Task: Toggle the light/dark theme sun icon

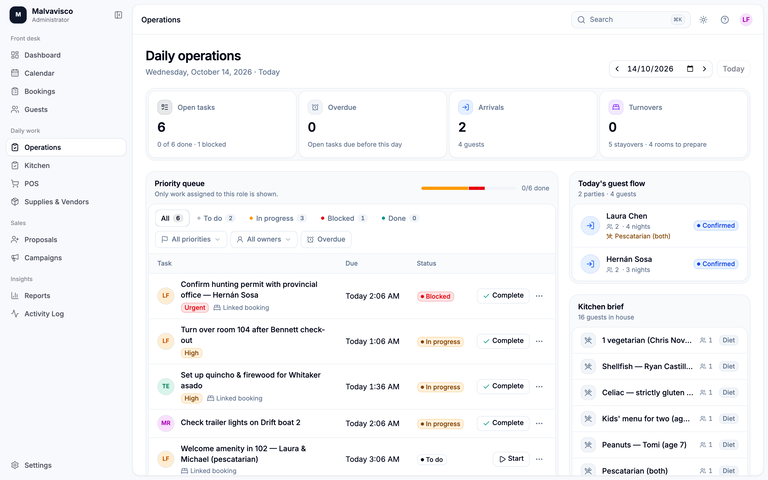Action: point(703,20)
